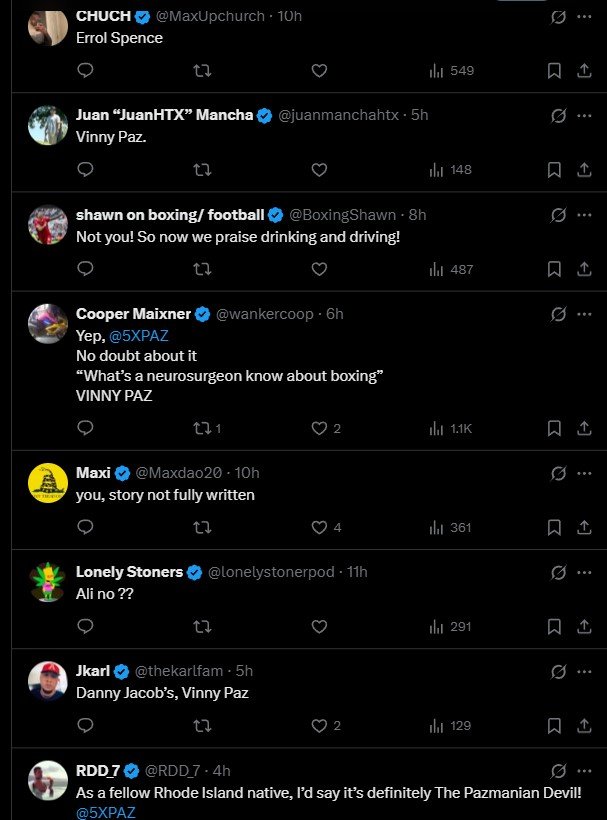Viewport: 607px width, 820px height.
Task: Open @5XPAZ mention in Cooper's tweet
Action: point(138,337)
